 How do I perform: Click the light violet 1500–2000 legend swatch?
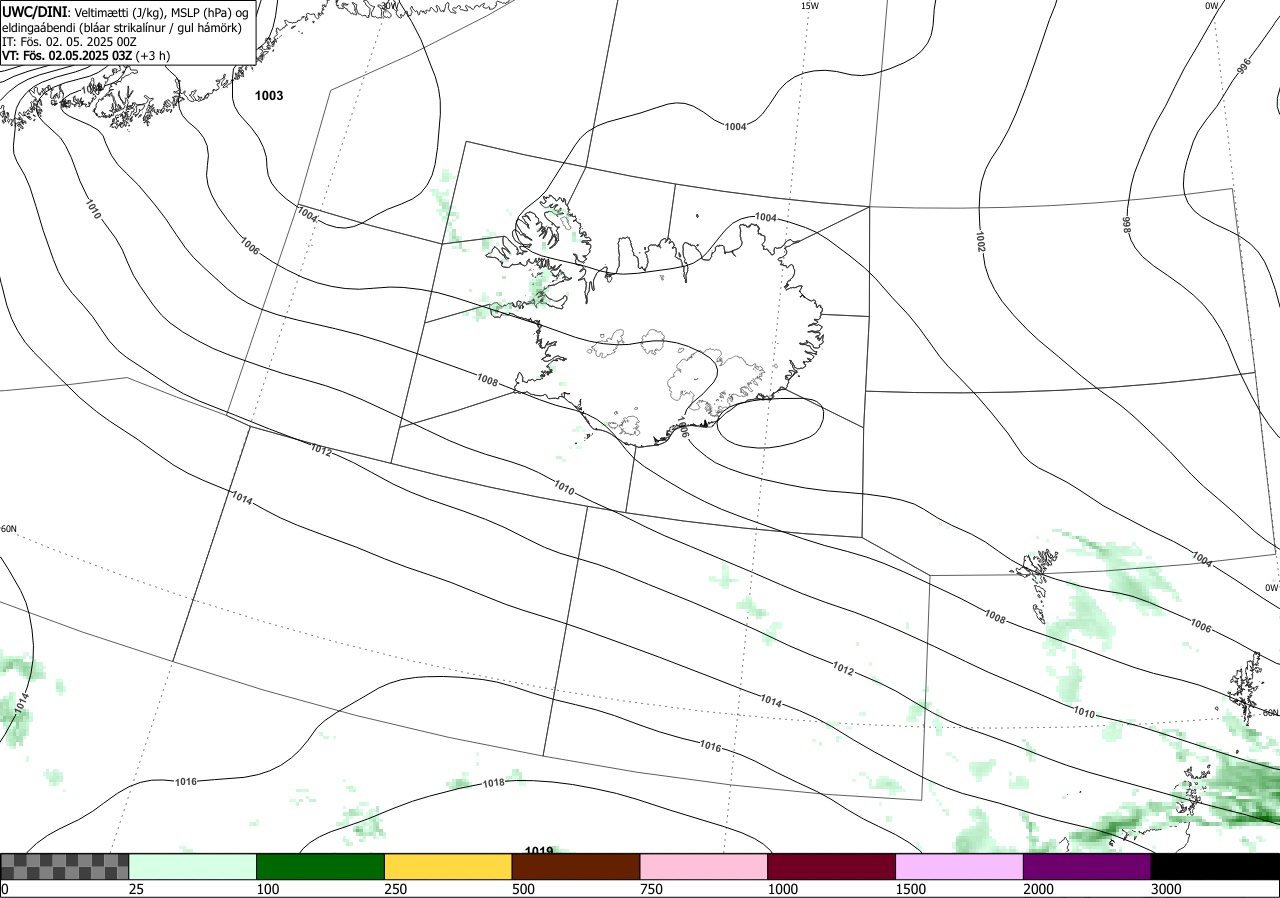(960, 866)
